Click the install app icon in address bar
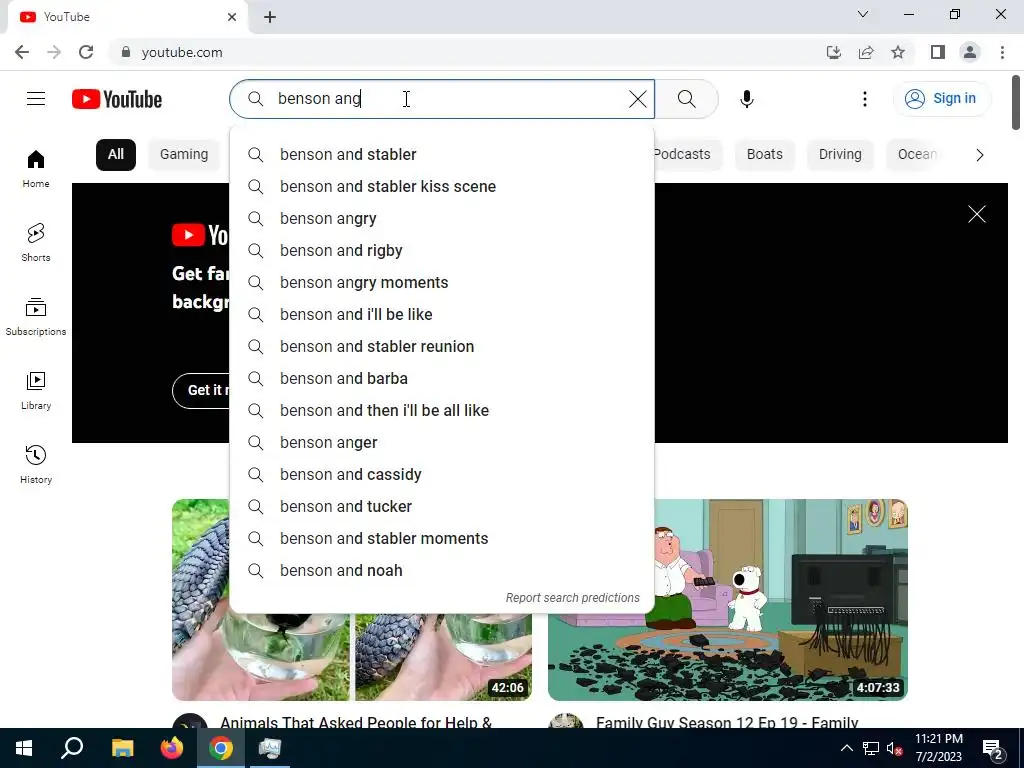Viewport: 1024px width, 768px height. pos(834,52)
